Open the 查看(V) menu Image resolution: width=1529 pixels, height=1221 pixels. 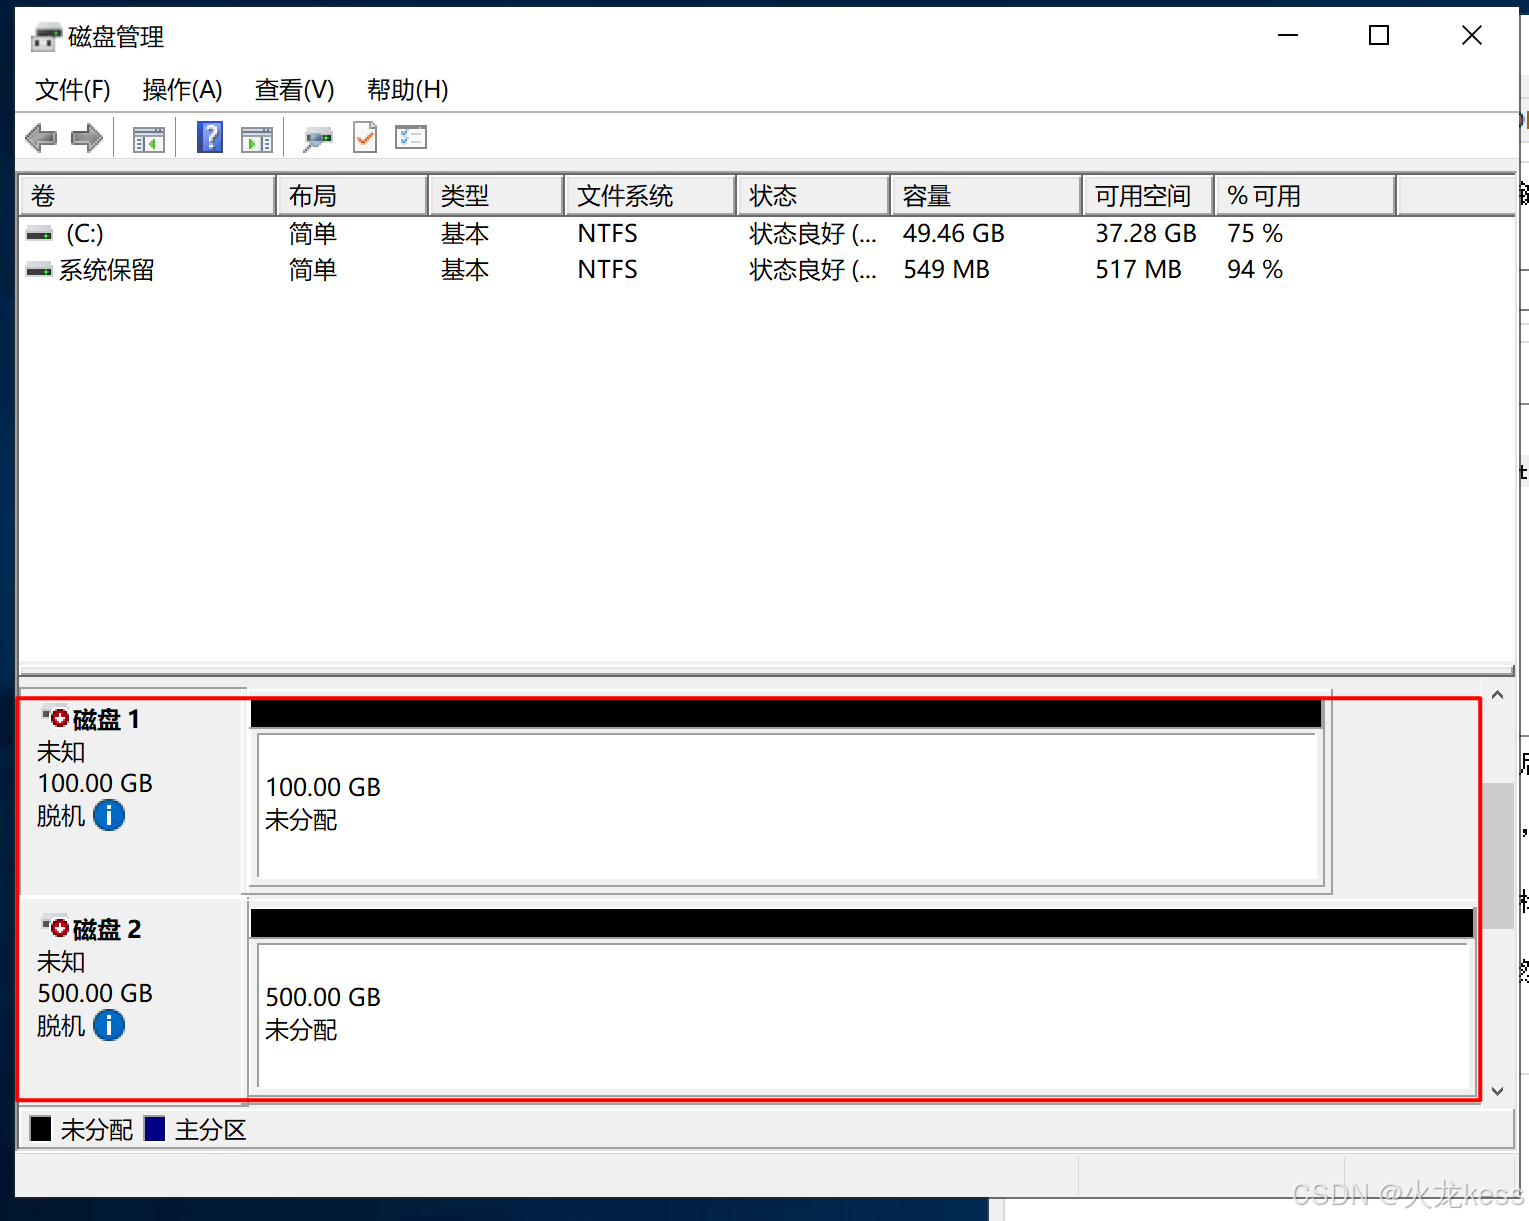pos(294,90)
